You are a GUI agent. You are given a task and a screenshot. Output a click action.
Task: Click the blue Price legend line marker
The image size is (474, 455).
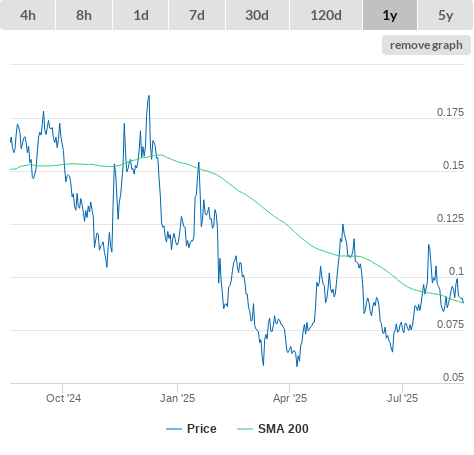click(174, 429)
